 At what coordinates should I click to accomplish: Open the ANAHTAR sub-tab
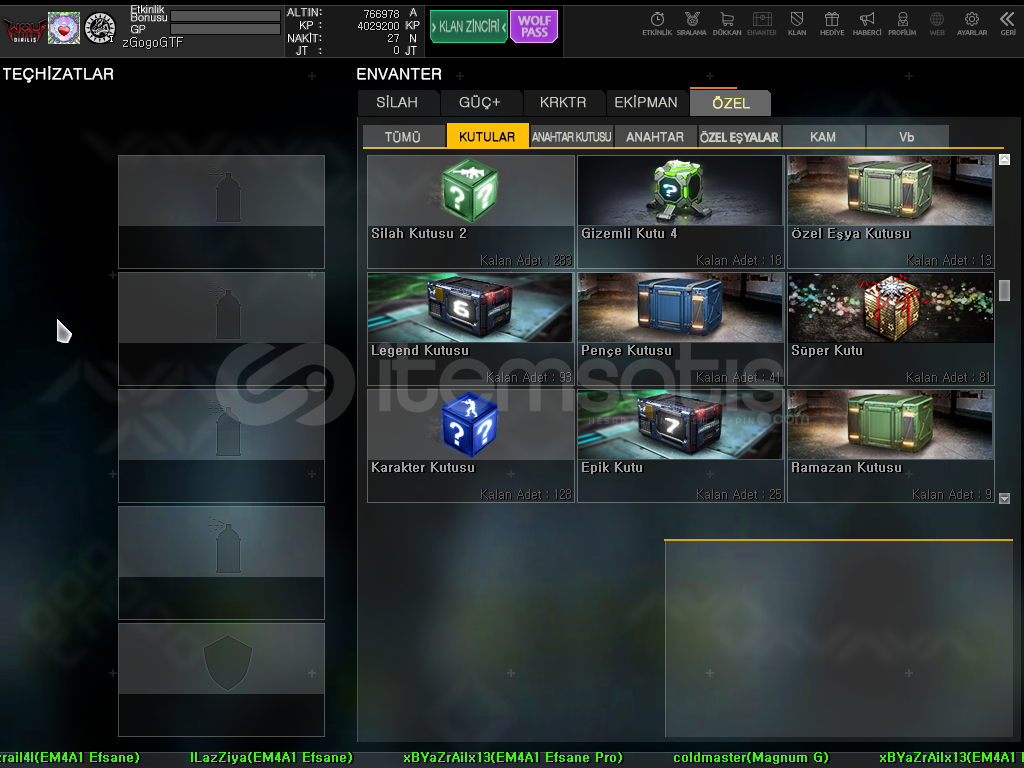(x=655, y=136)
